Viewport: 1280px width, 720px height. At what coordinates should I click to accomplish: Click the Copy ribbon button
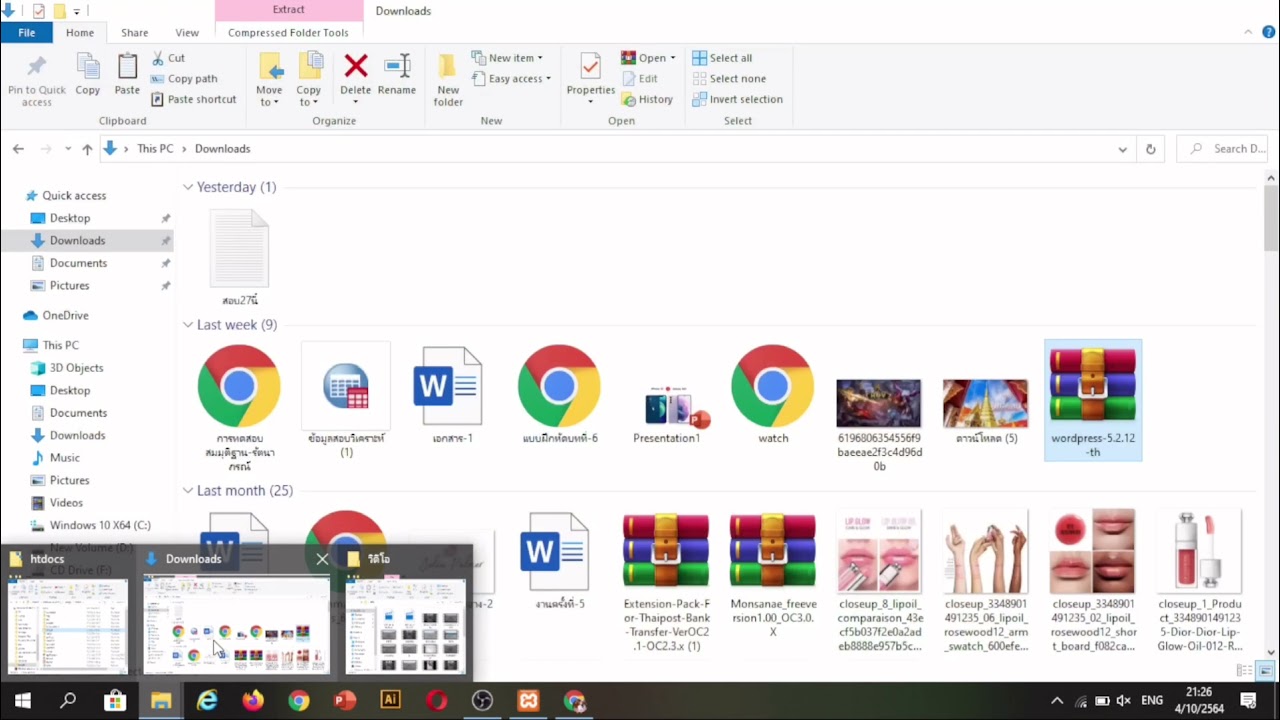pyautogui.click(x=88, y=75)
